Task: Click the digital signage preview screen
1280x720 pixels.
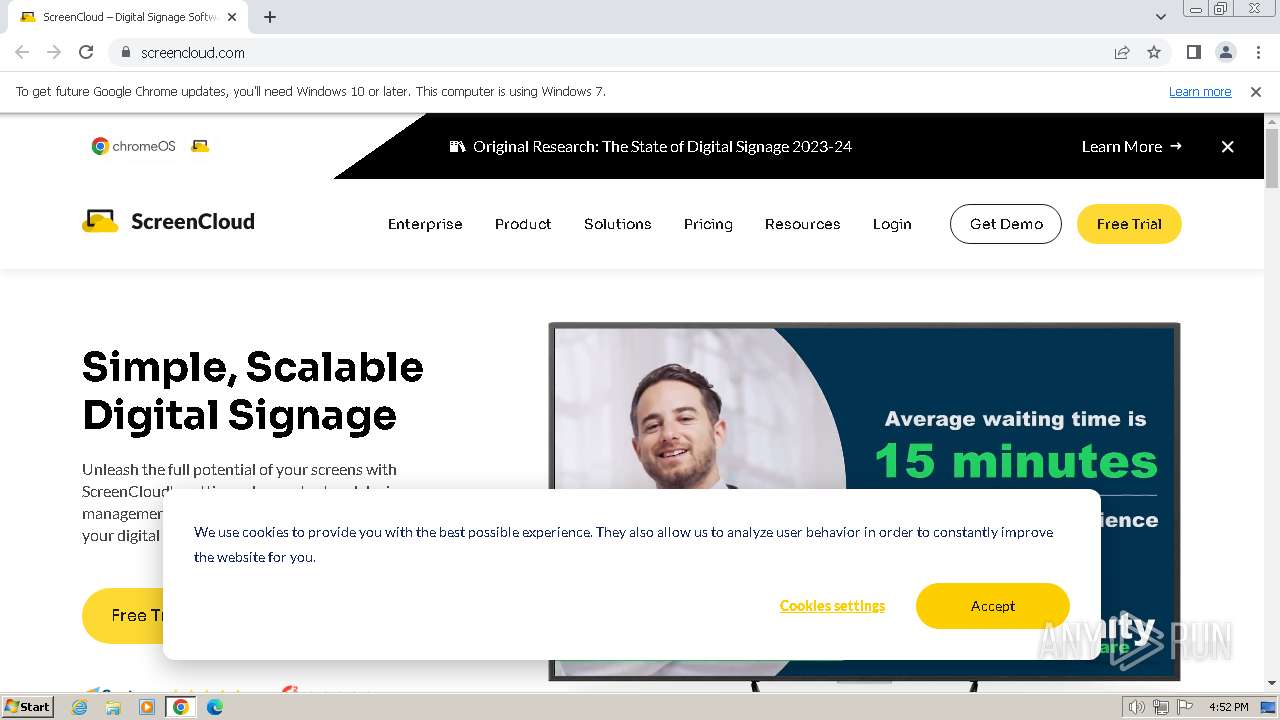Action: pos(864,406)
